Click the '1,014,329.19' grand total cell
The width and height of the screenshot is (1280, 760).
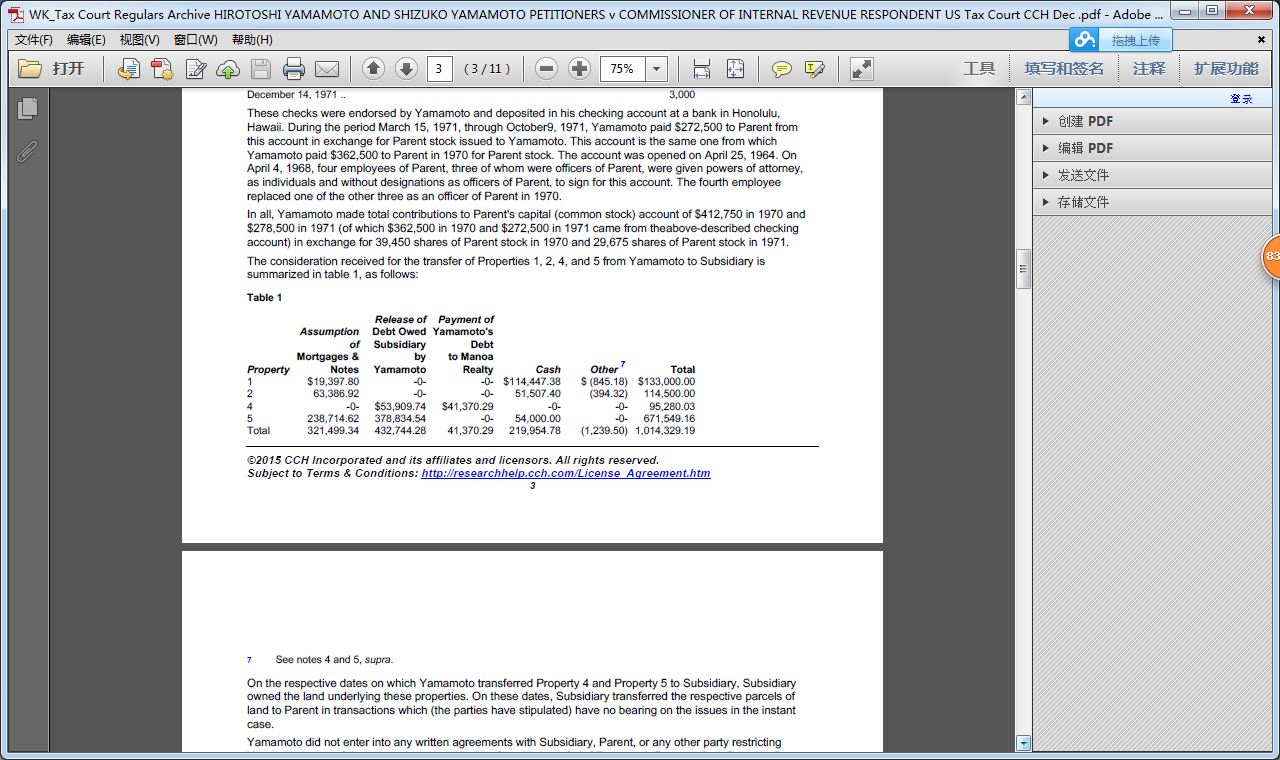coord(665,430)
